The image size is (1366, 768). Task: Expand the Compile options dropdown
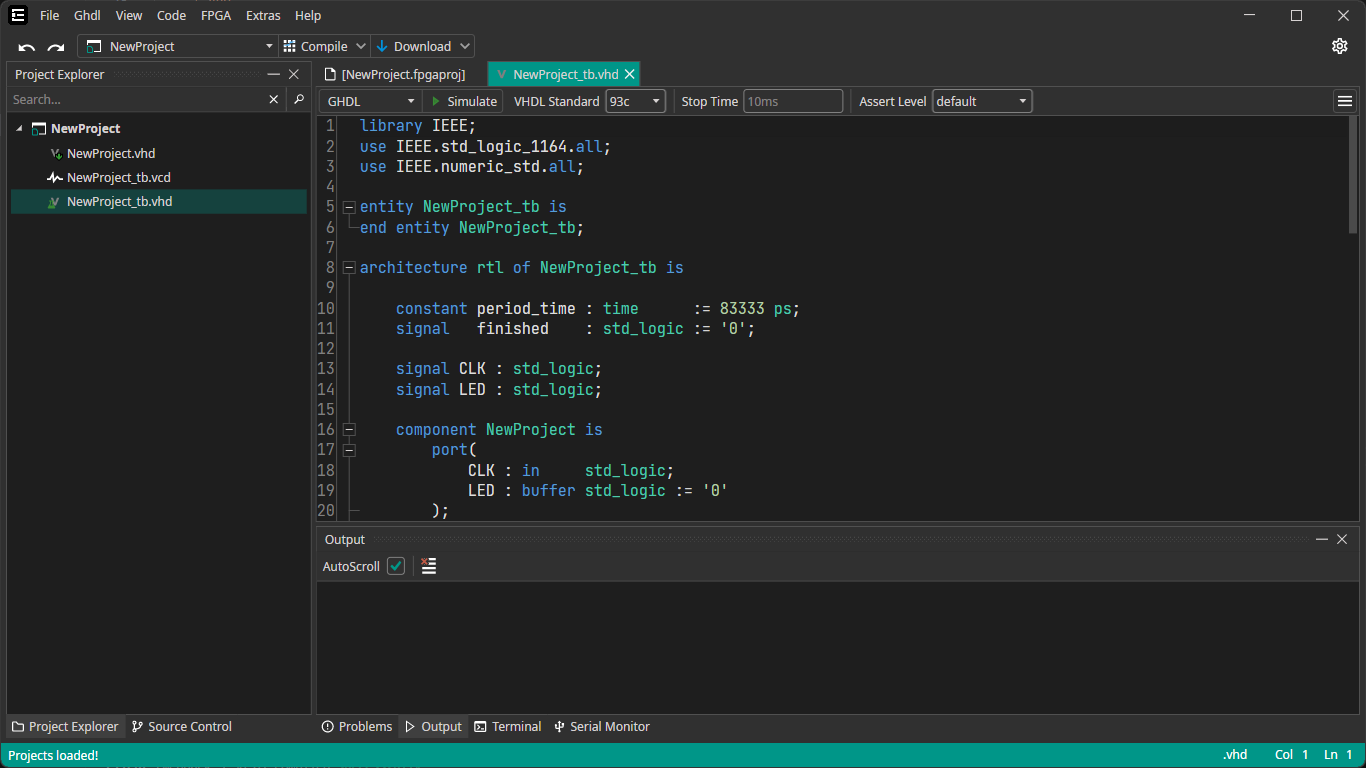pos(360,45)
